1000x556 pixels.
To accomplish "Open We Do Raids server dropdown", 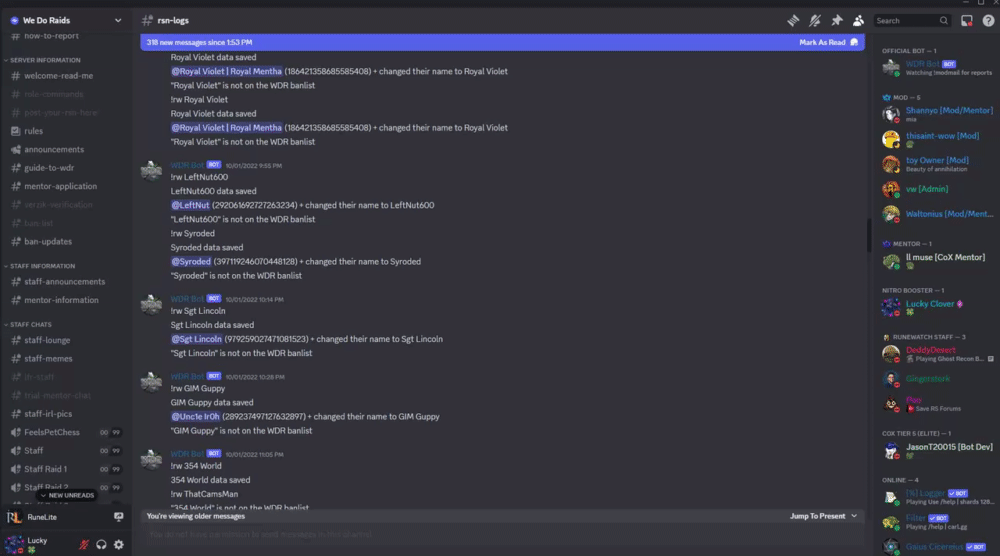I will (118, 20).
